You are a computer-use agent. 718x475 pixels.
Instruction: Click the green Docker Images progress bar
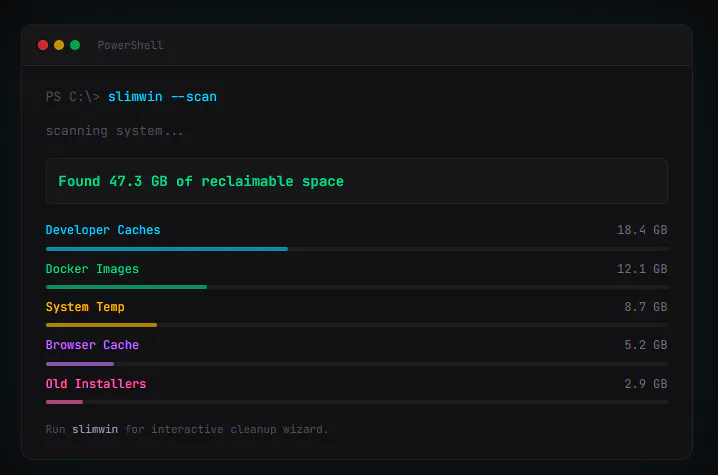click(126, 287)
